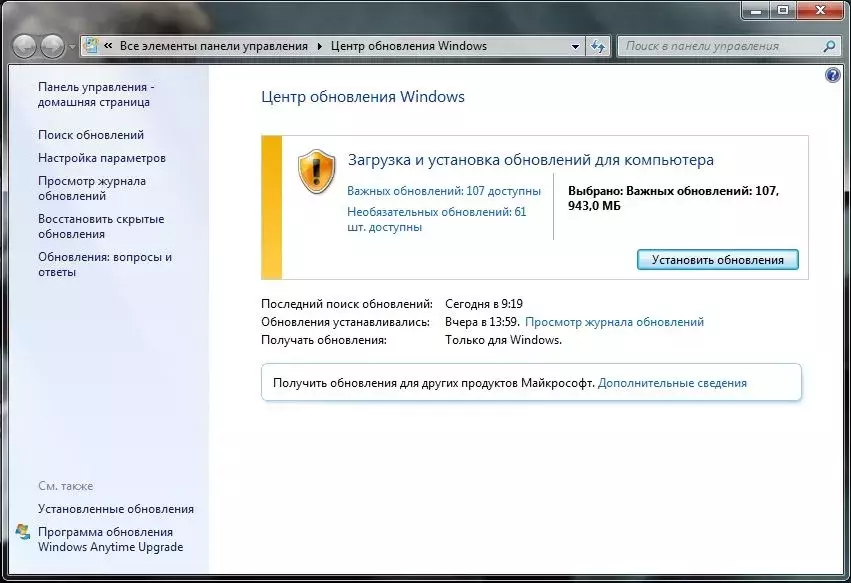Open 'Обновления: вопросы и ответы'

[x=105, y=264]
